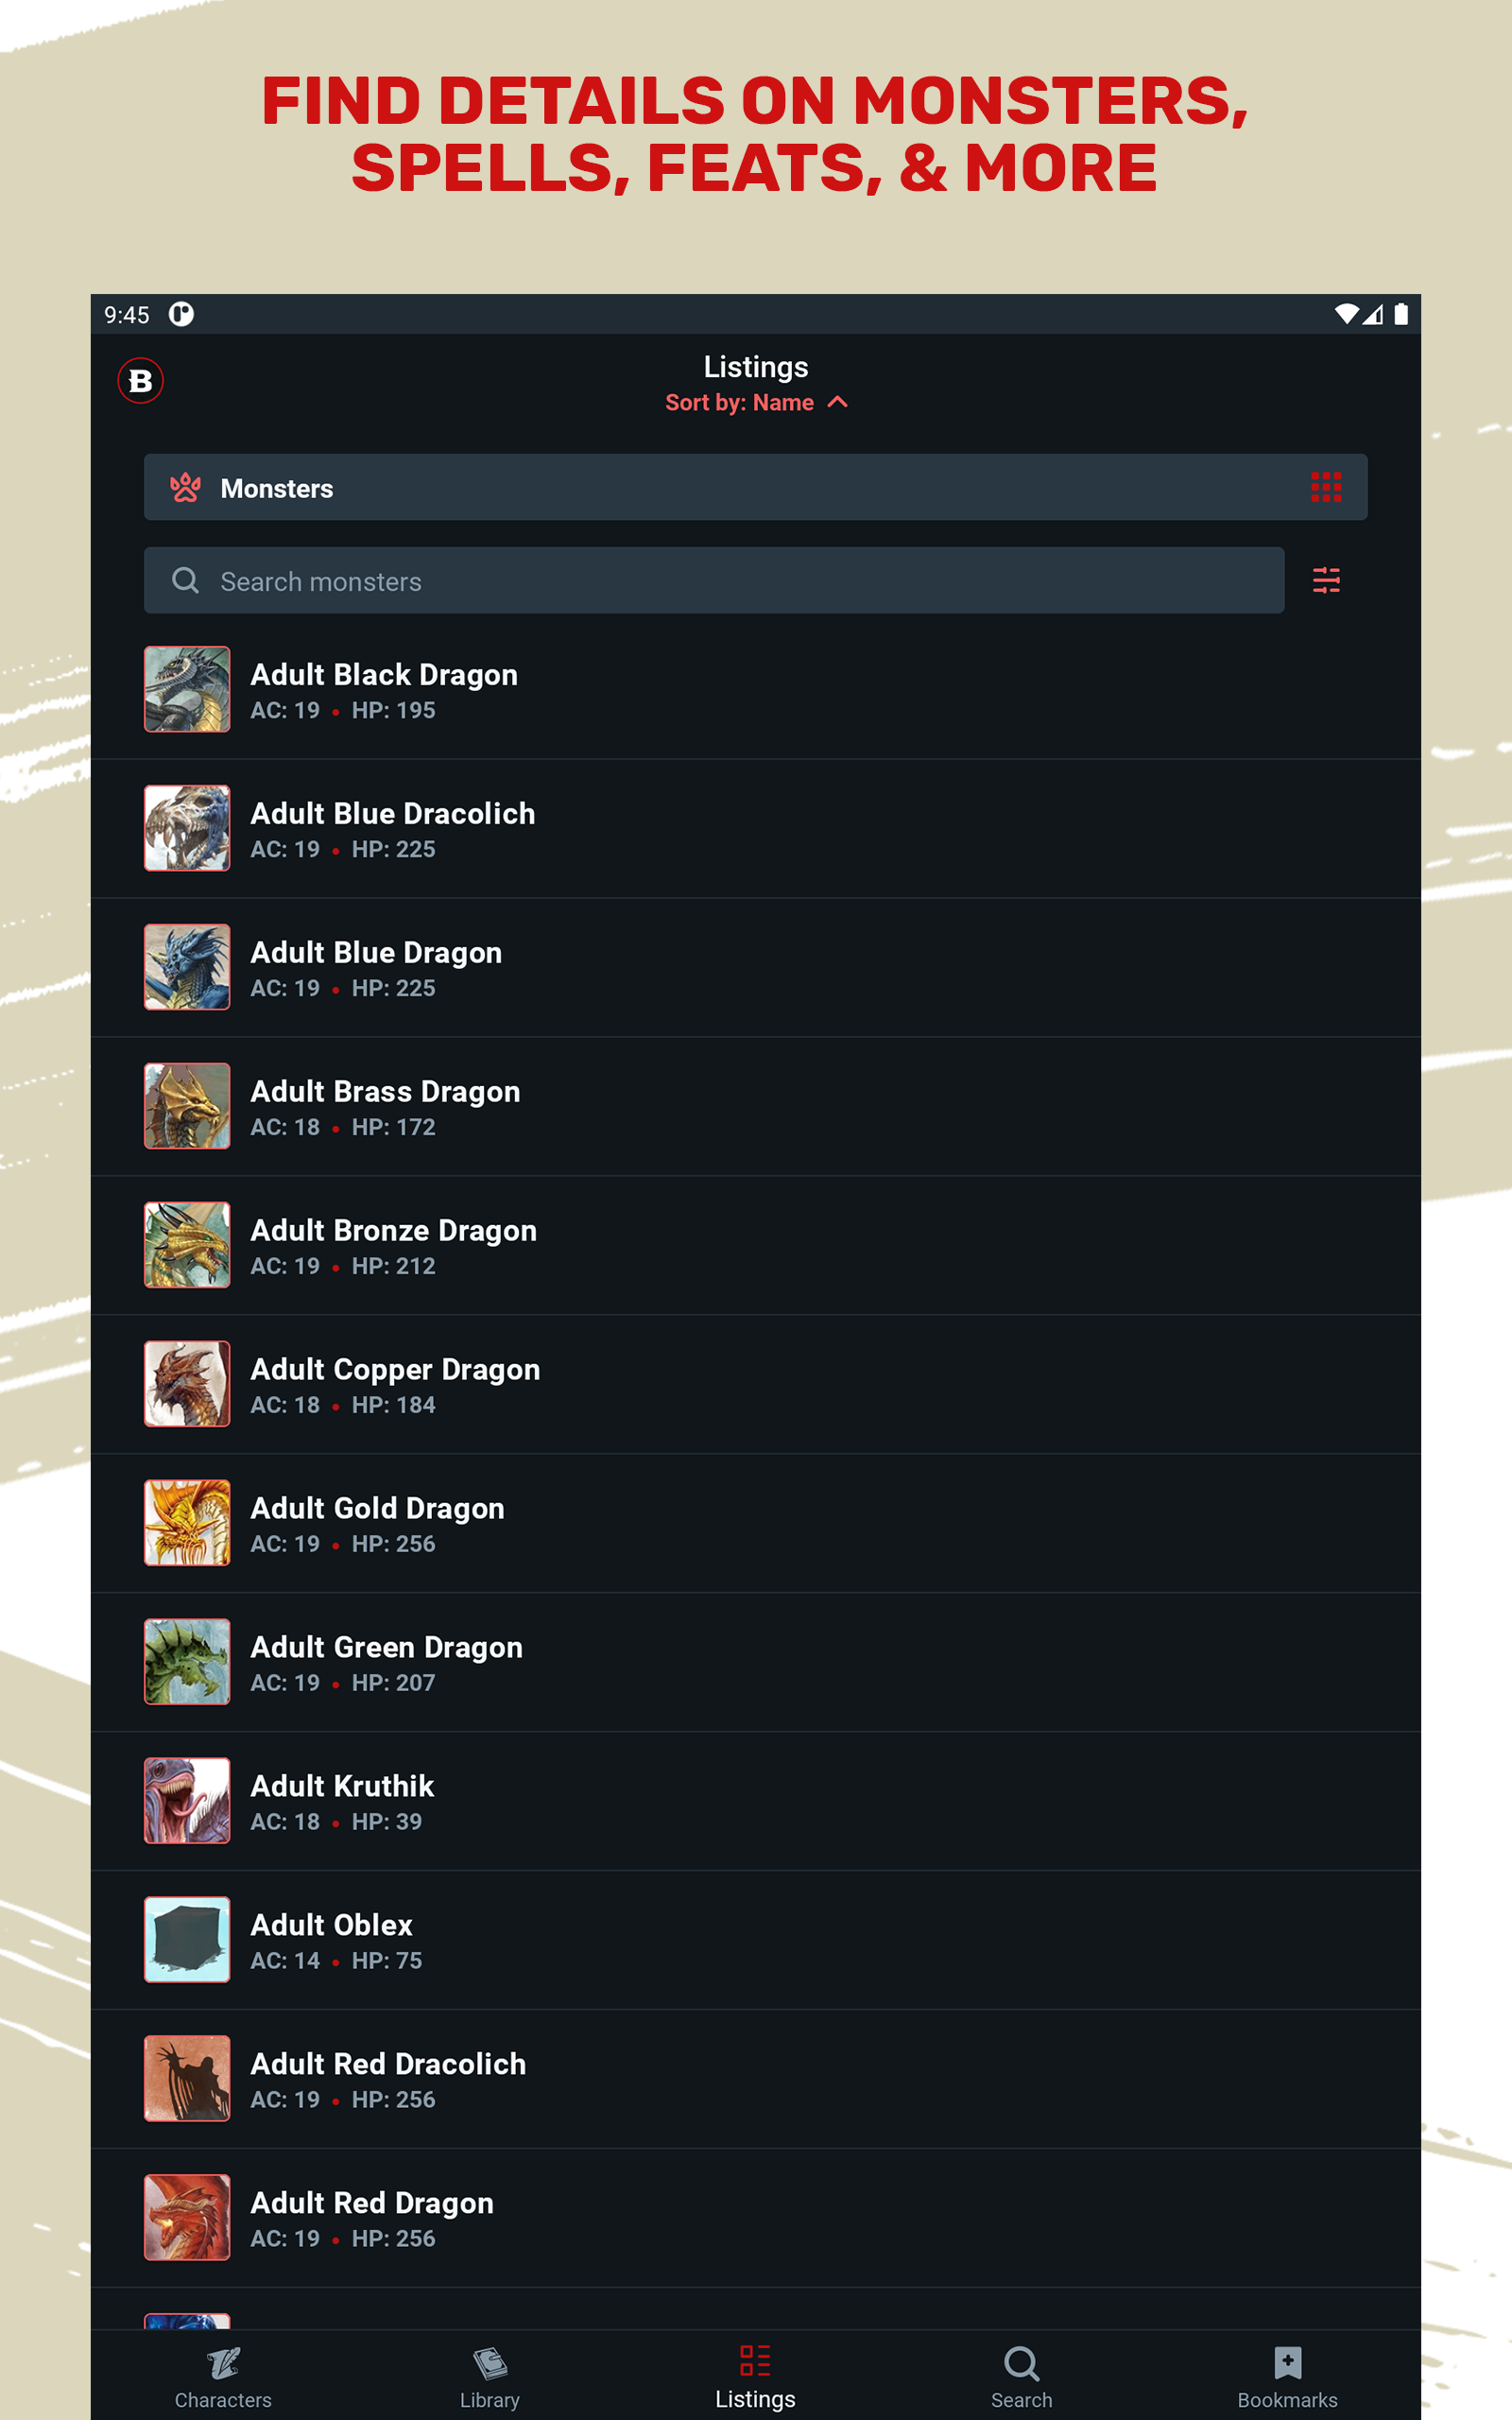Viewport: 1512px width, 2420px height.
Task: Click the Search monsters input field
Action: pyautogui.click(x=714, y=580)
